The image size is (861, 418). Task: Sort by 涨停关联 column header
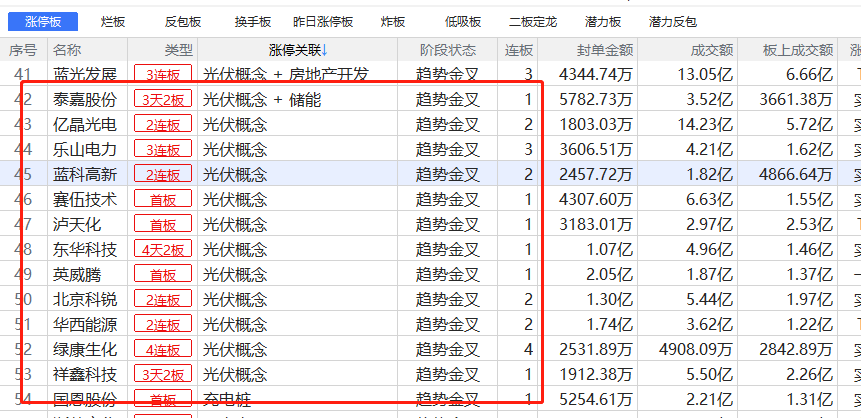298,51
